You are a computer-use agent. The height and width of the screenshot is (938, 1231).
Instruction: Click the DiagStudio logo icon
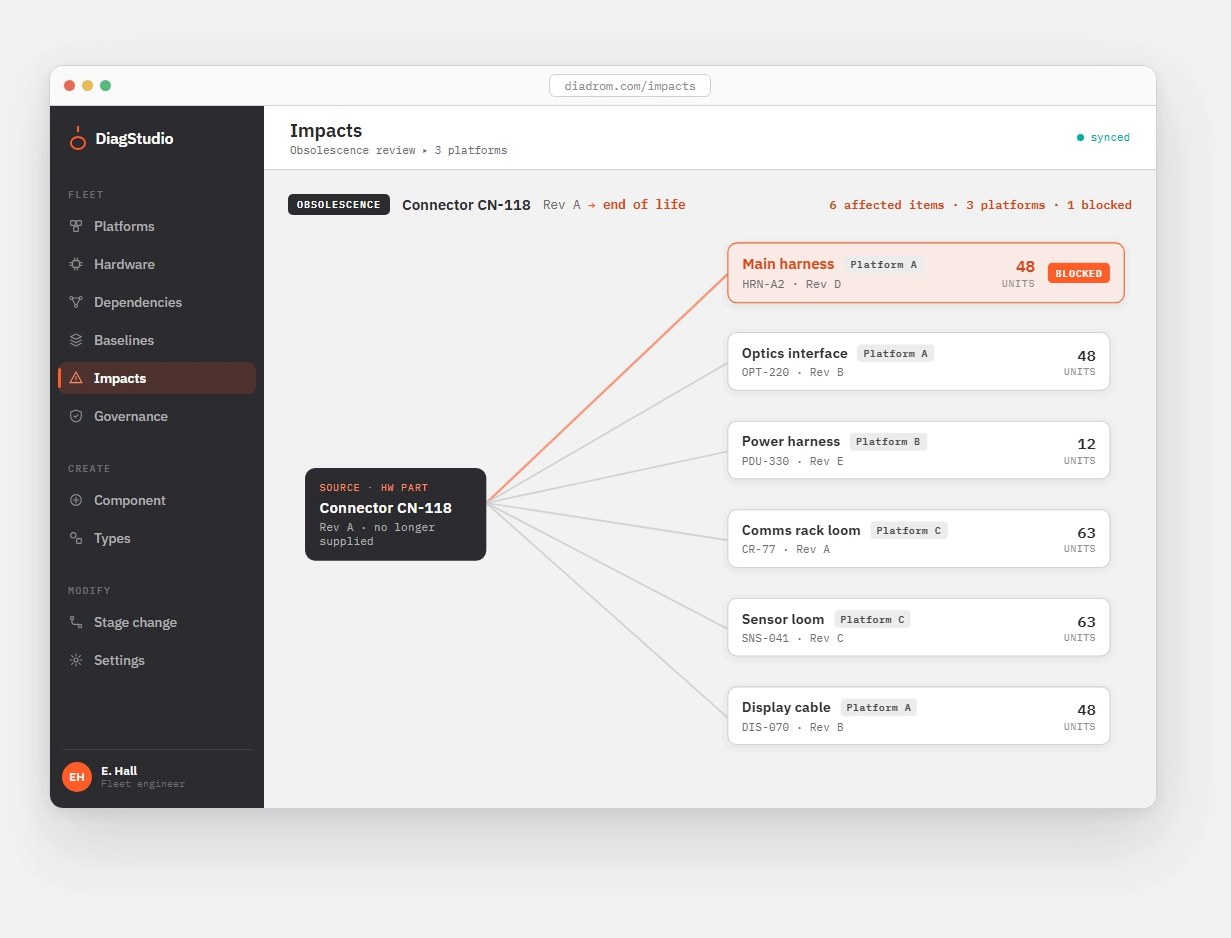(77, 139)
